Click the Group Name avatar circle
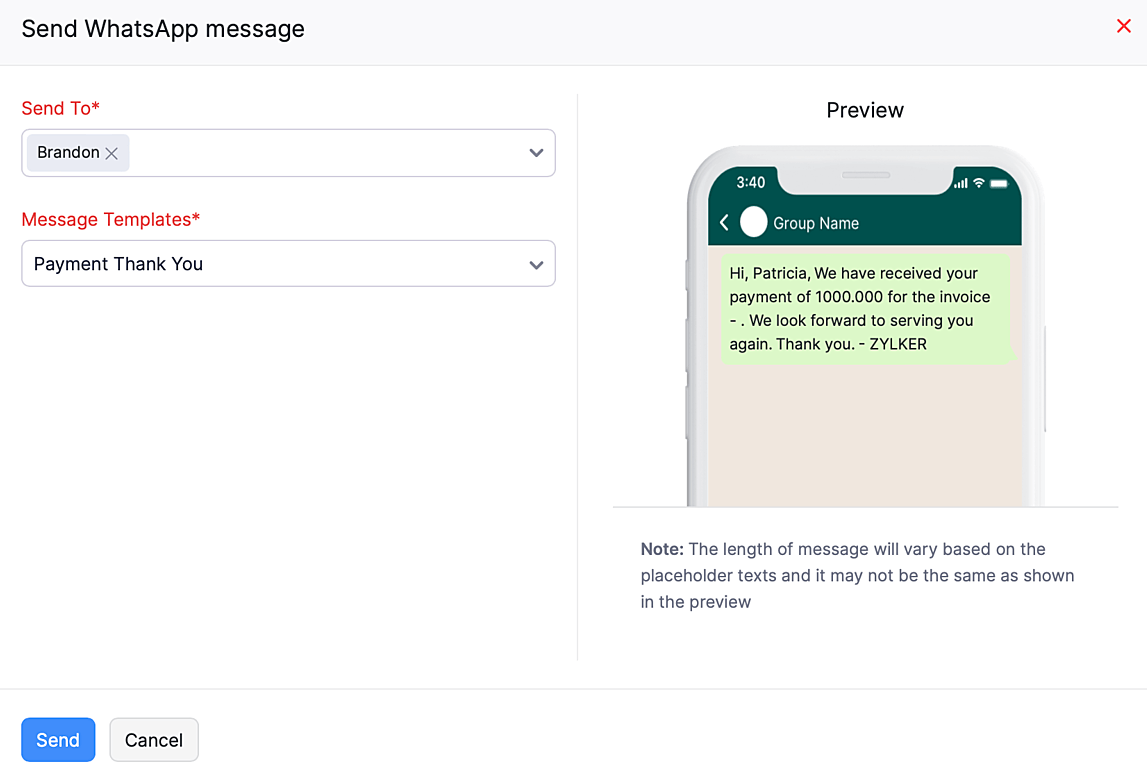Screen dimensions: 1147x783 [753, 222]
